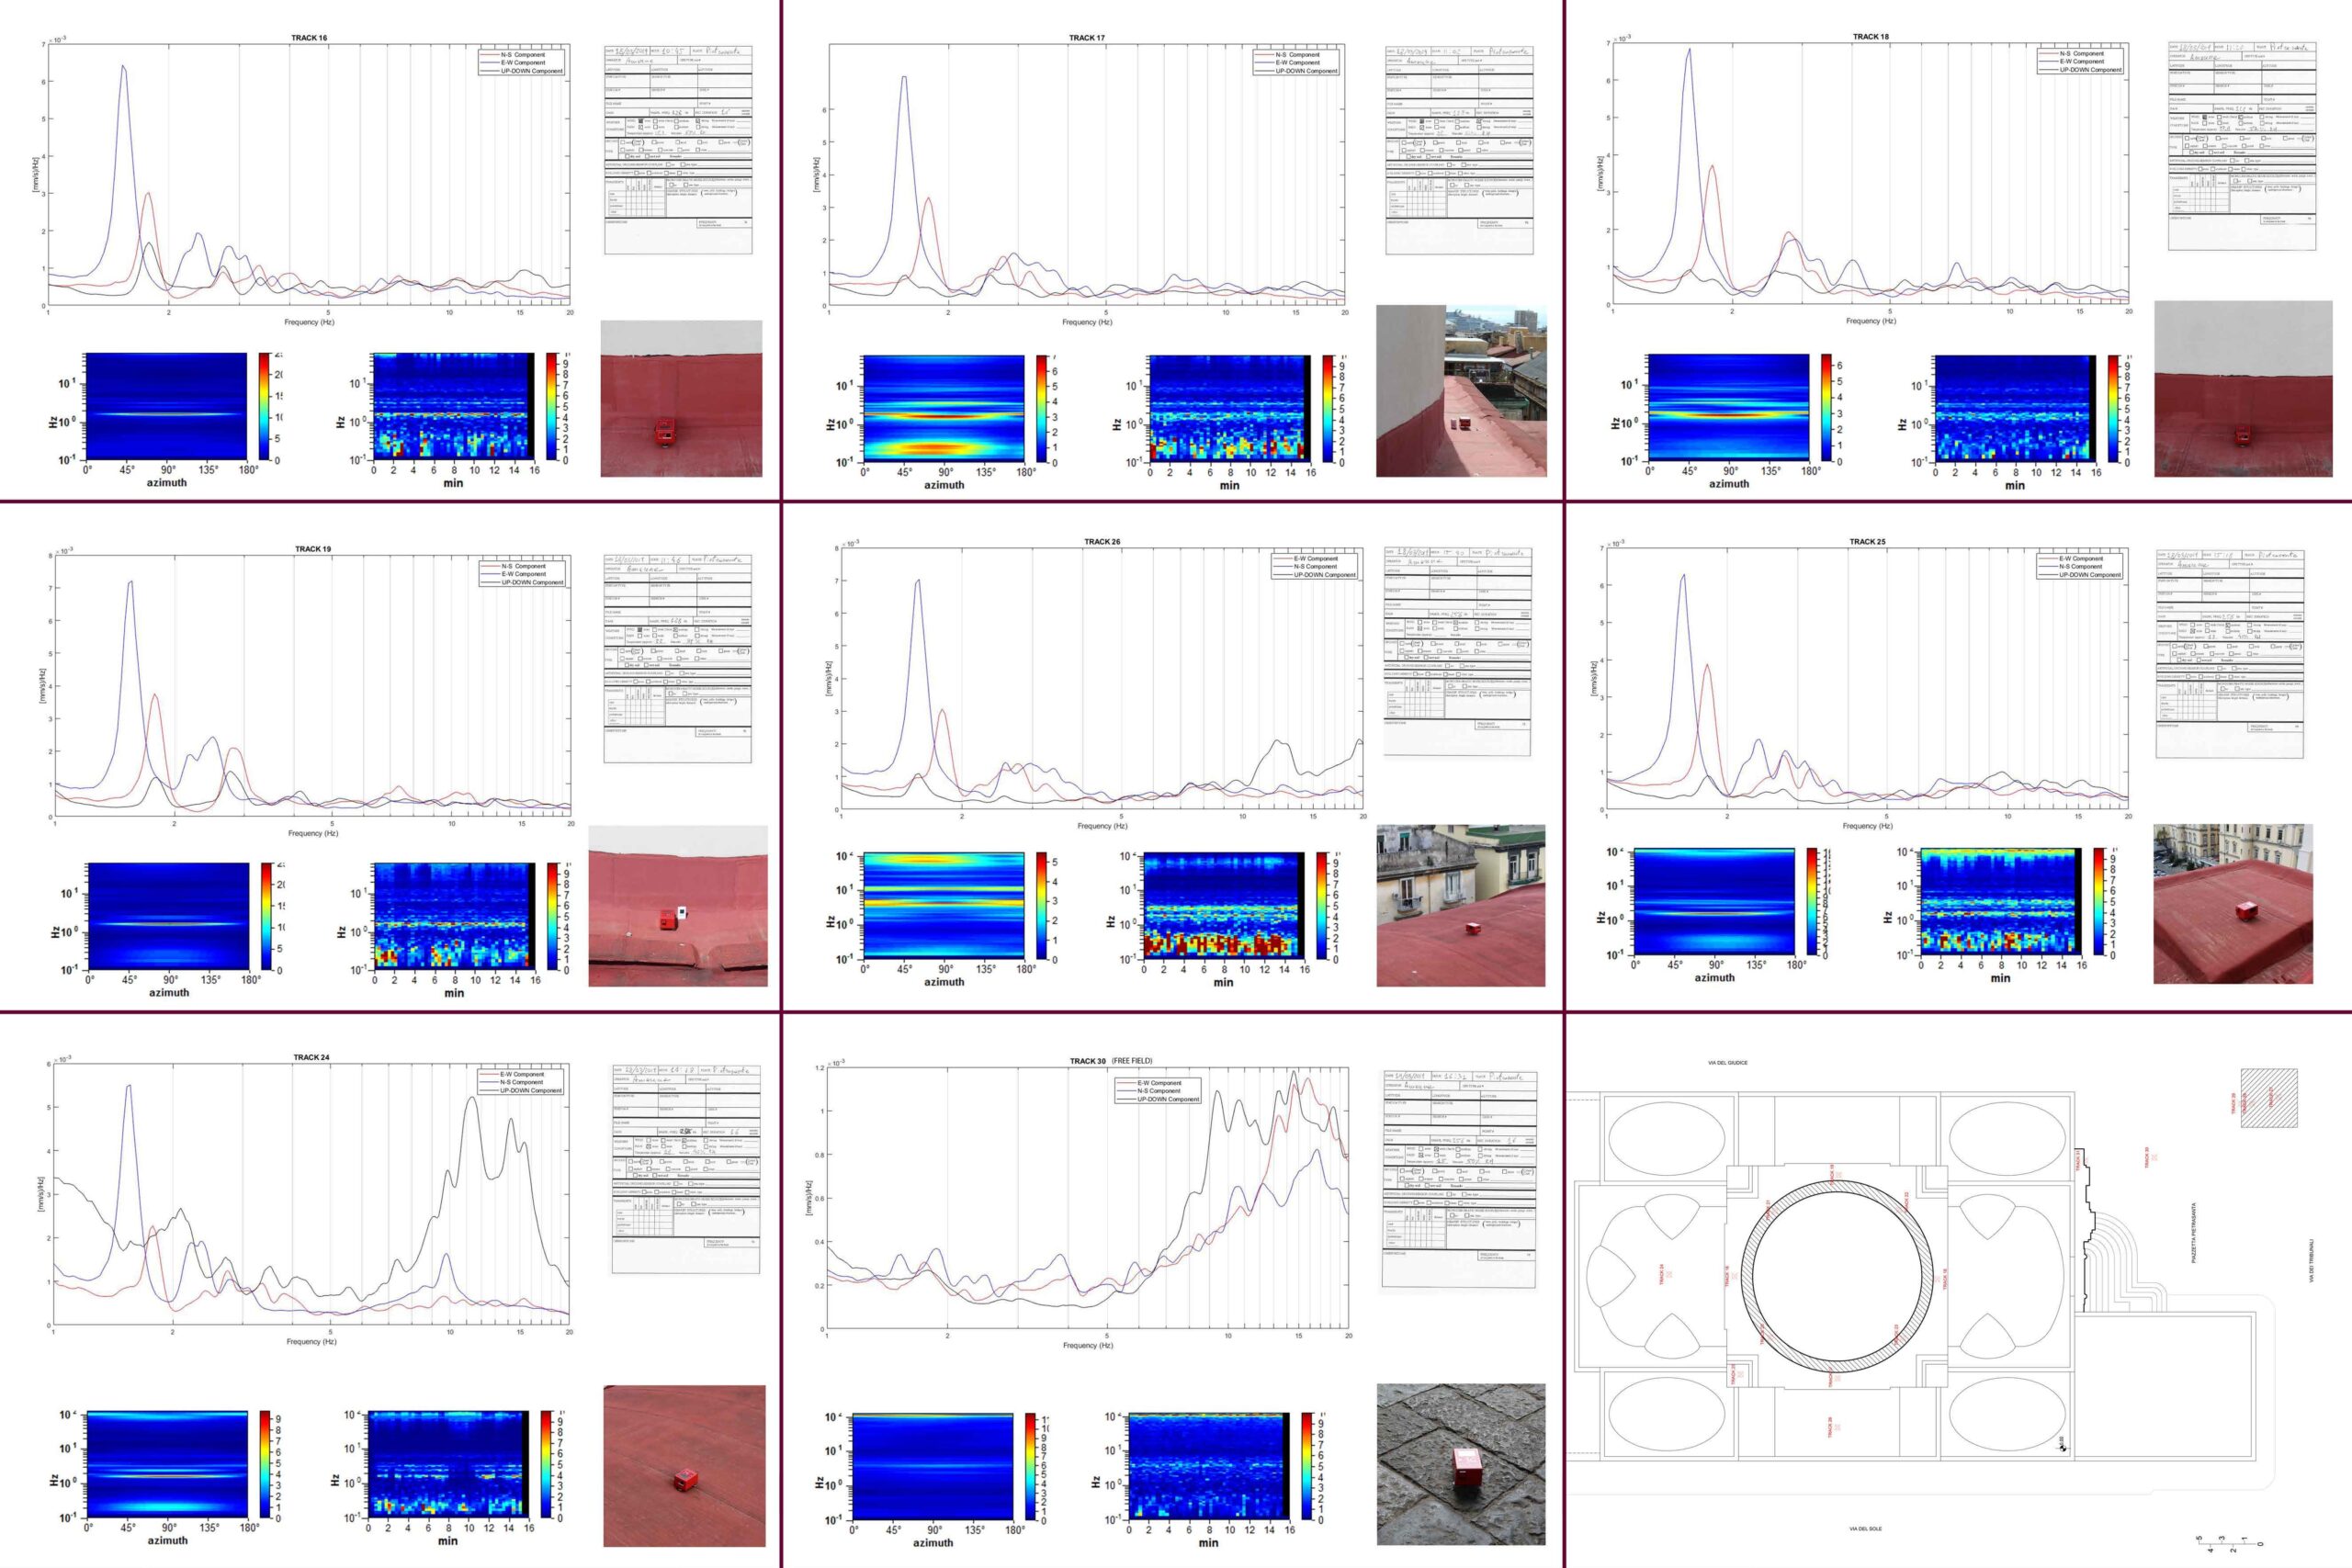The width and height of the screenshot is (2352, 1568).
Task: Click the TRACK 16 plot title
Action: click(x=309, y=38)
